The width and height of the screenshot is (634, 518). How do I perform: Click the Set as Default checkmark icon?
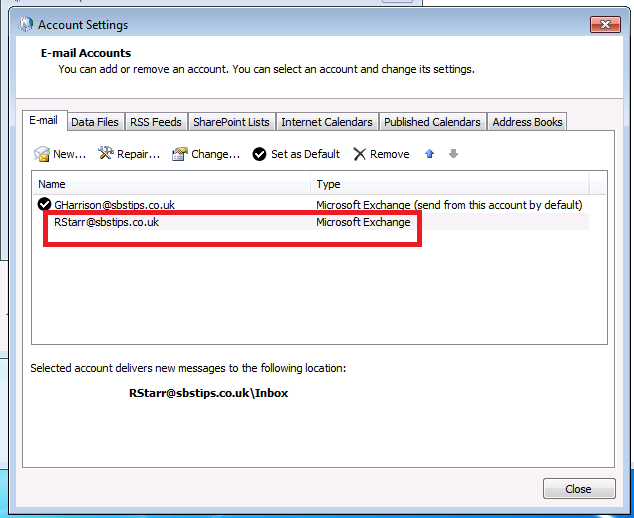click(x=259, y=154)
